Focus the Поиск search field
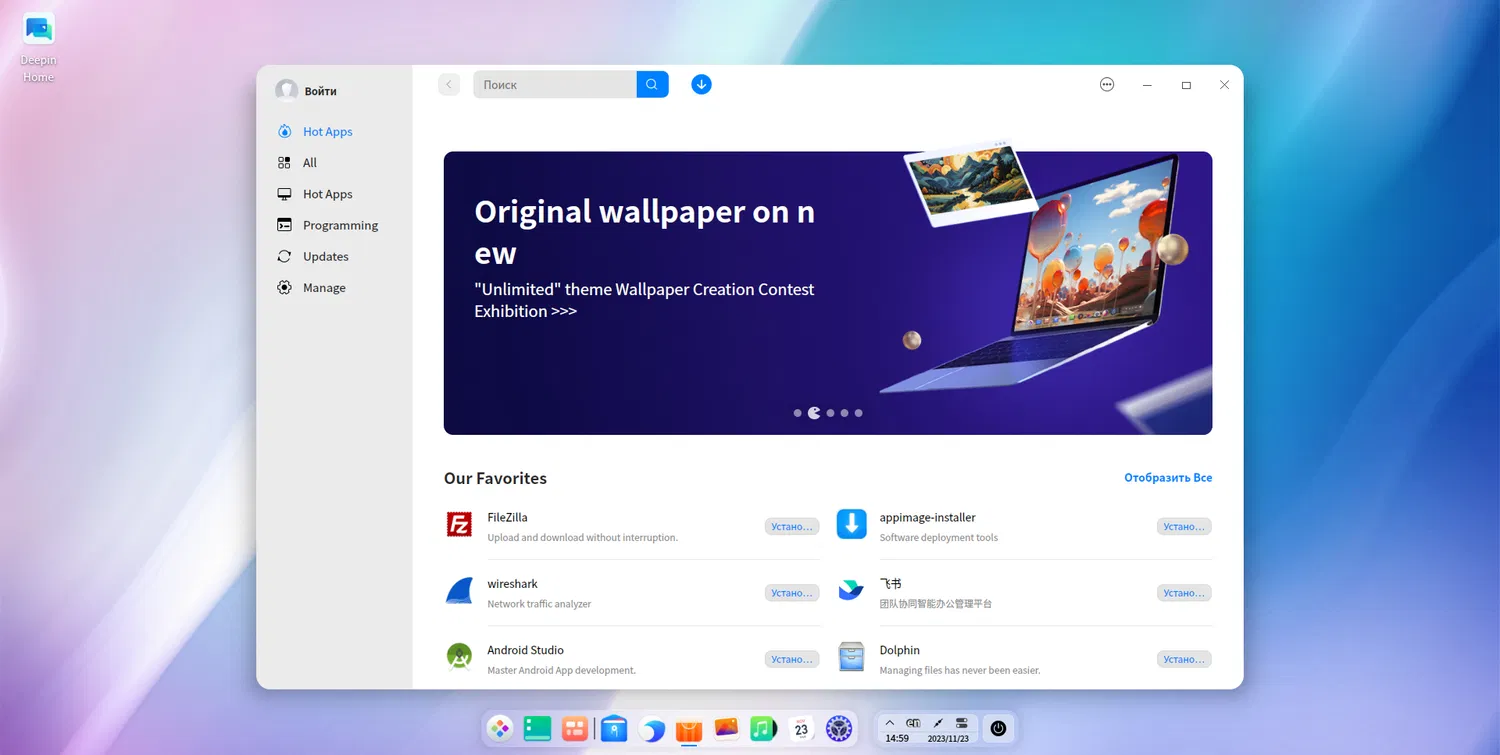1500x755 pixels. [555, 85]
